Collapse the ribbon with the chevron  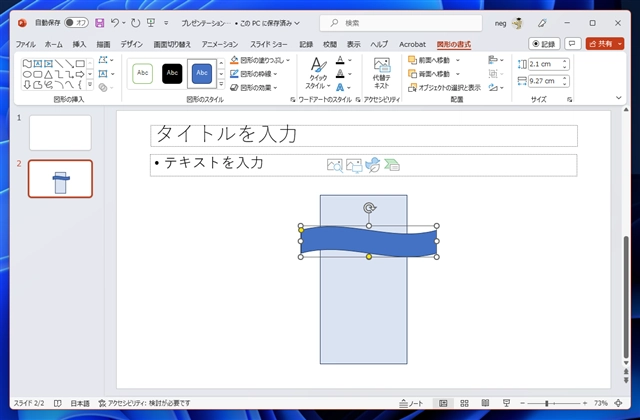618,98
